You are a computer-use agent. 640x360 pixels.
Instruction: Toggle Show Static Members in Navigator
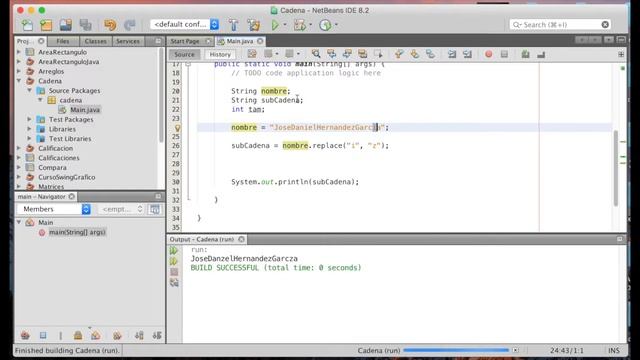pos(60,336)
